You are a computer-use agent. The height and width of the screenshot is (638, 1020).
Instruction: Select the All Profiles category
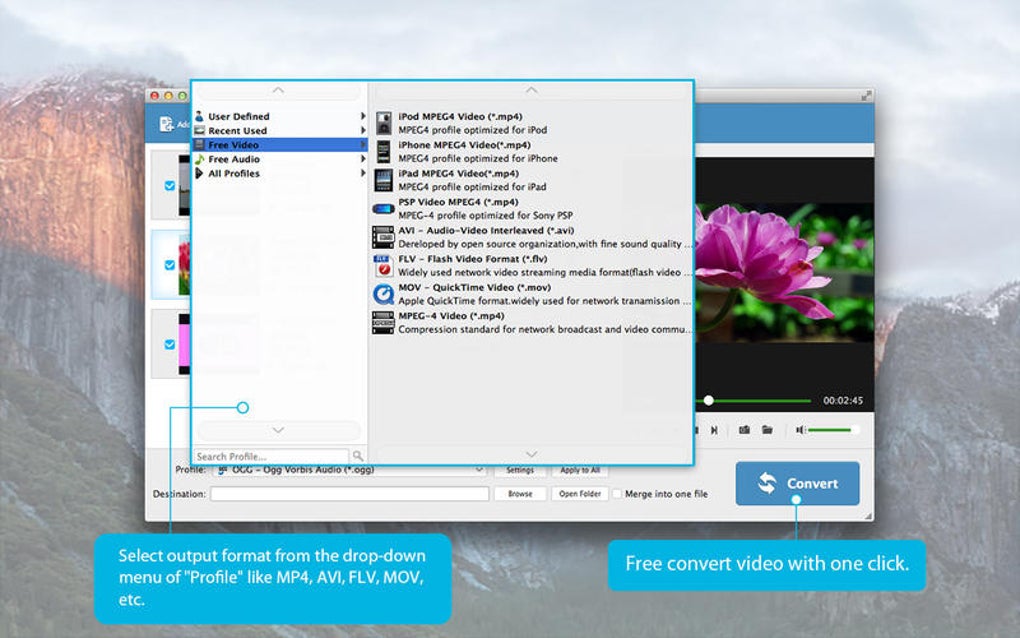click(280, 173)
